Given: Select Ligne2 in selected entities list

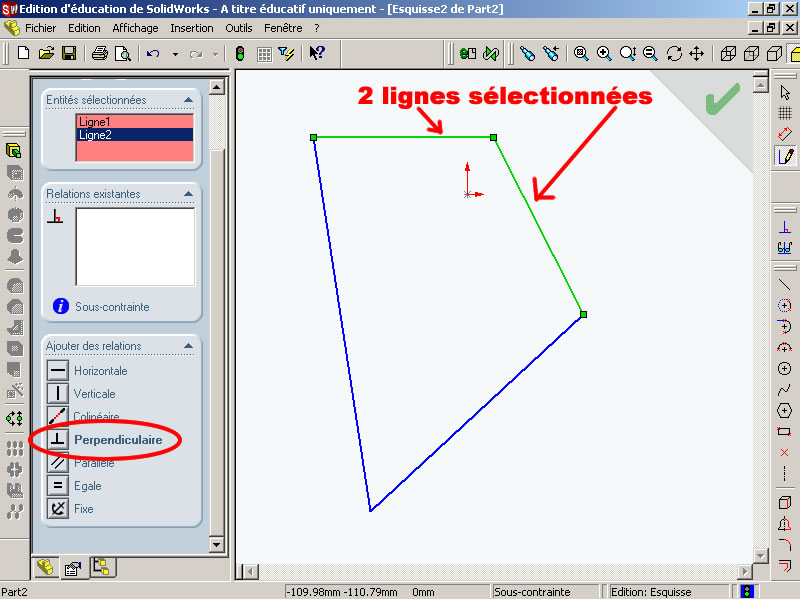Looking at the screenshot, I should (x=135, y=135).
